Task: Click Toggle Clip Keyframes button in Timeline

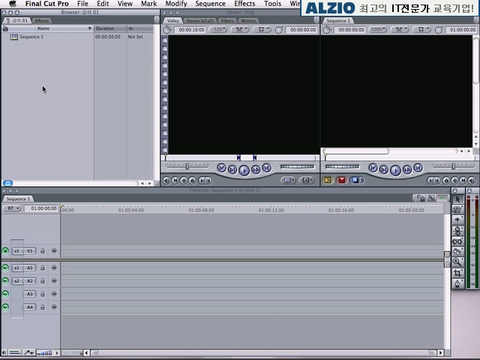Action: pyautogui.click(x=15, y=353)
